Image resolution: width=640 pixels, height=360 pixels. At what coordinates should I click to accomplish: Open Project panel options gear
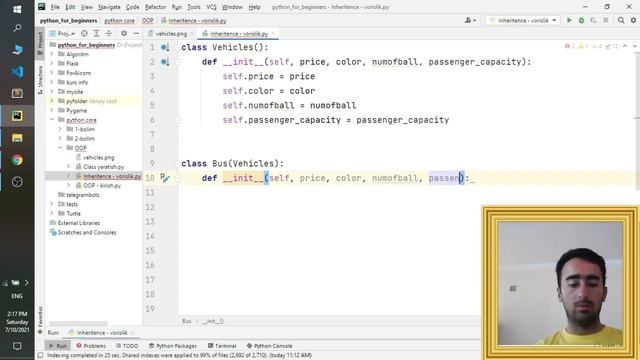click(x=124, y=33)
